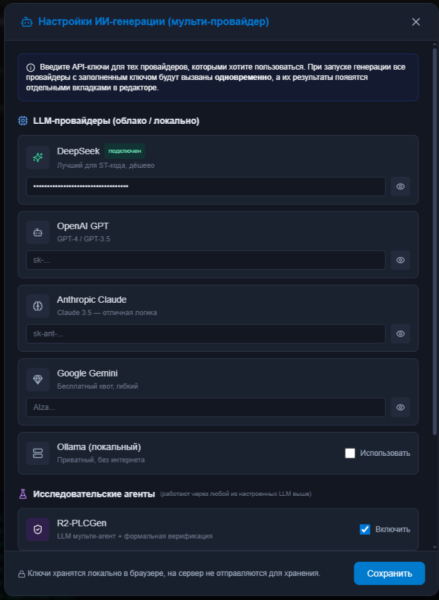Viewport: 439px width, 600px height.
Task: Click the Anthropic Claude brain icon
Action: click(38, 306)
